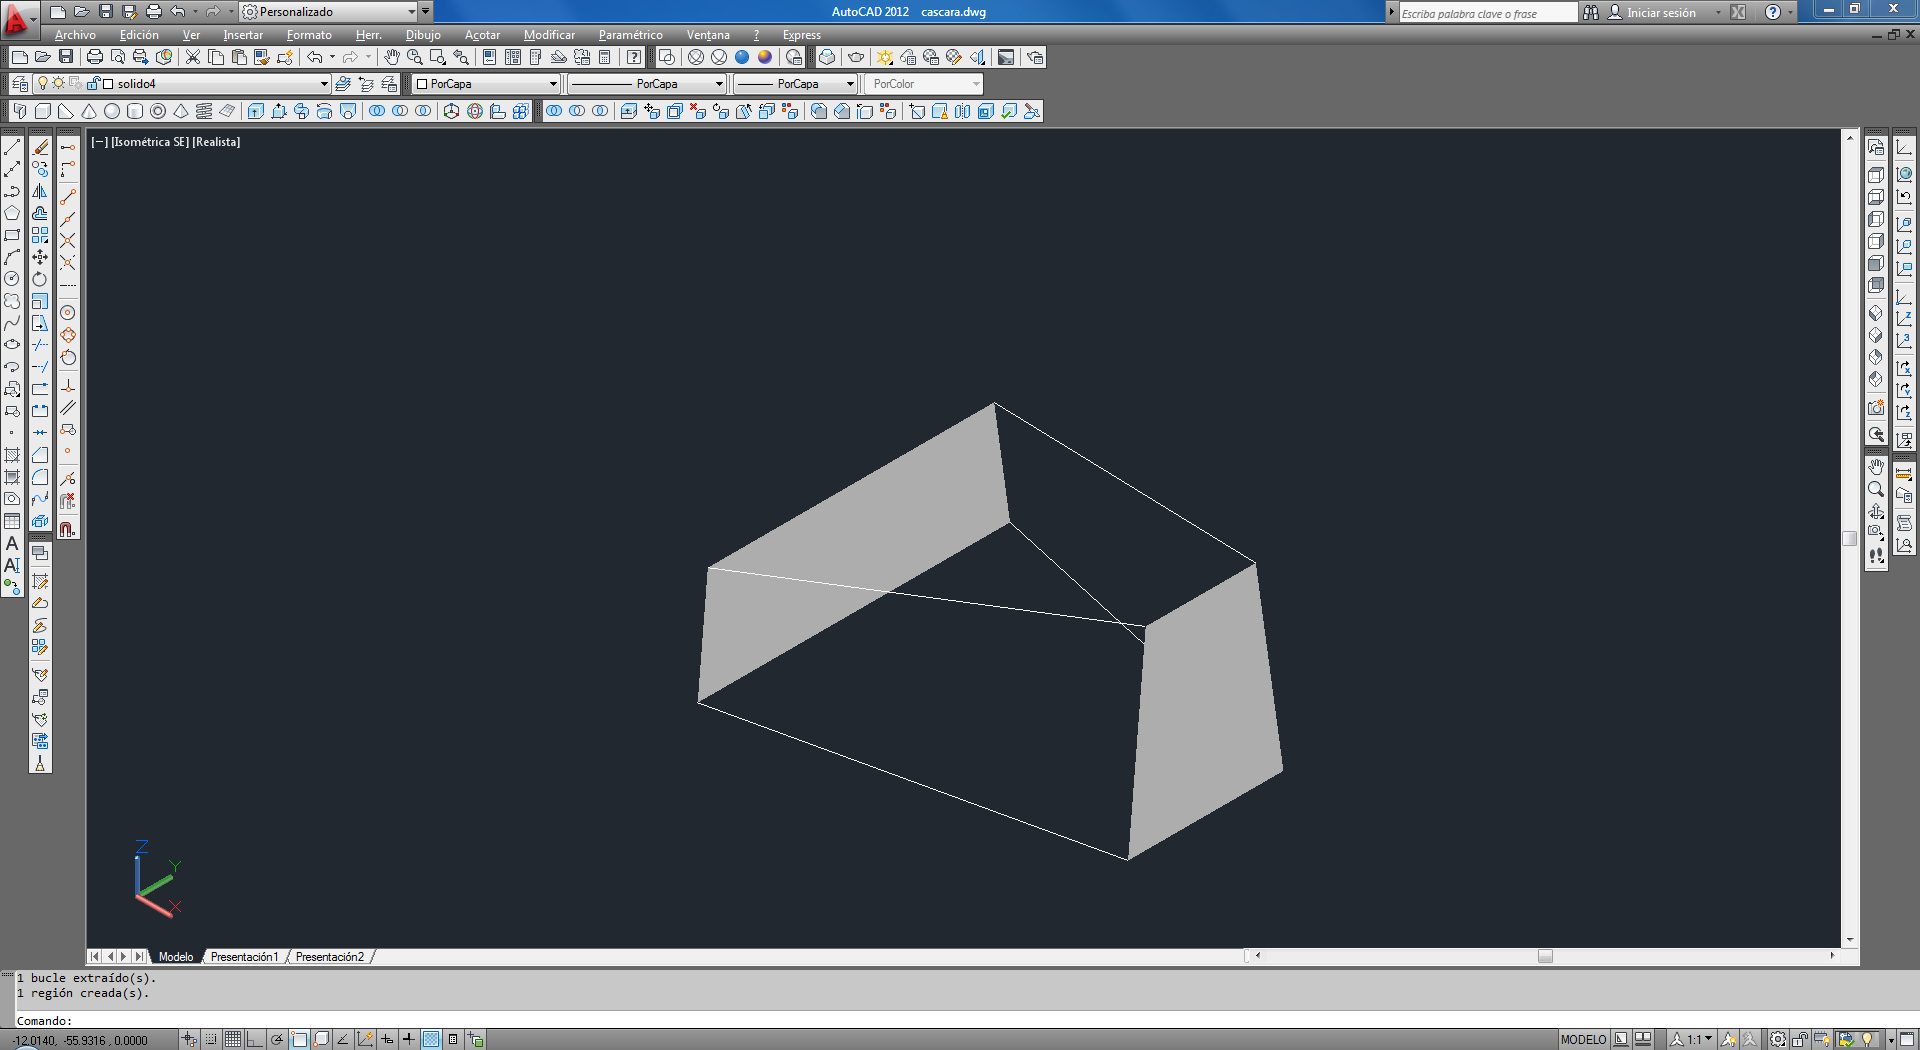The width and height of the screenshot is (1920, 1050).
Task: Toggle Dynamic Input in status bar
Action: pos(387,1039)
